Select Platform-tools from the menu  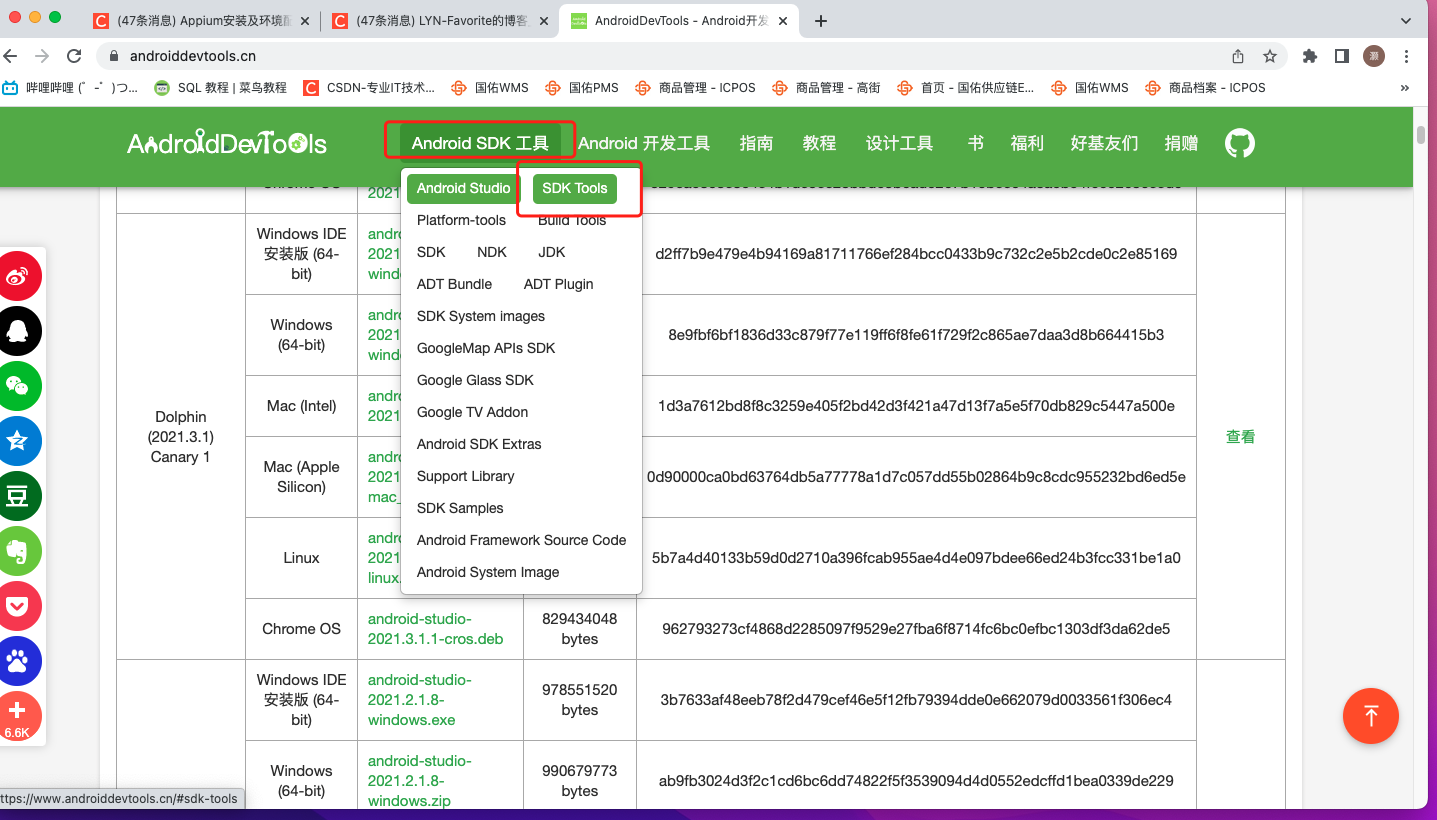461,220
